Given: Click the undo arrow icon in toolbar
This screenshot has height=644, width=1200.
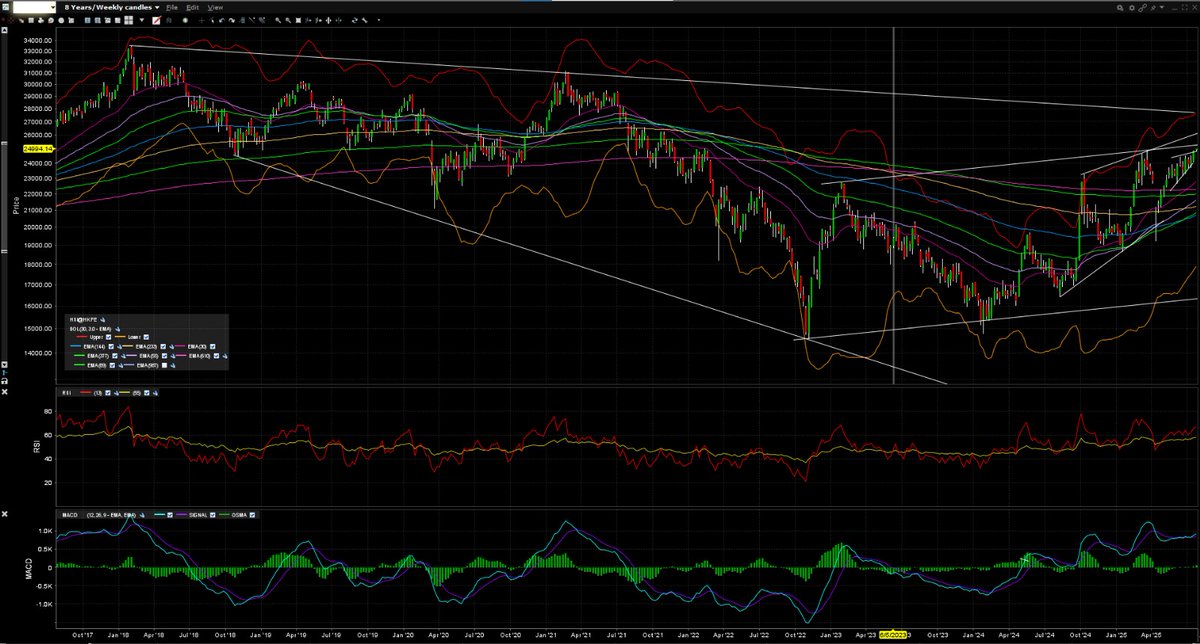Looking at the screenshot, I should pos(221,20).
